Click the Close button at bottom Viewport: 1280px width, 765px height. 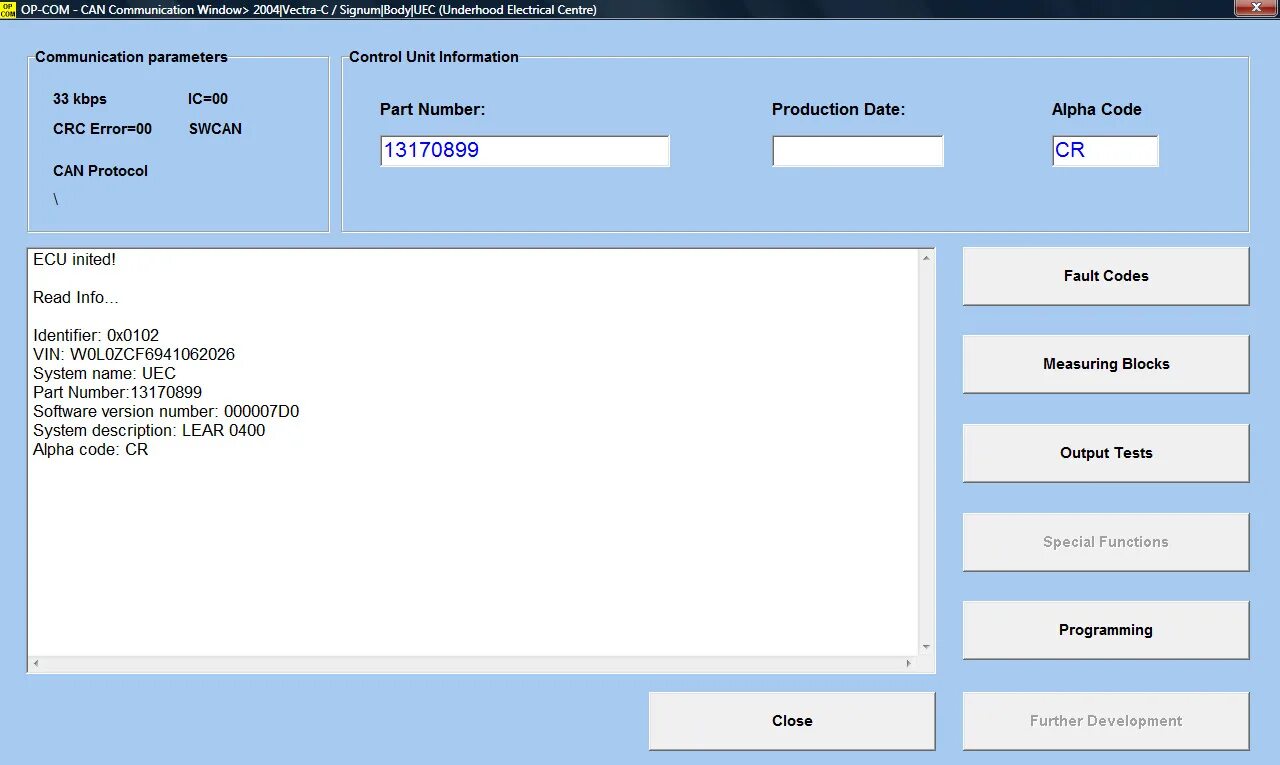(x=792, y=721)
